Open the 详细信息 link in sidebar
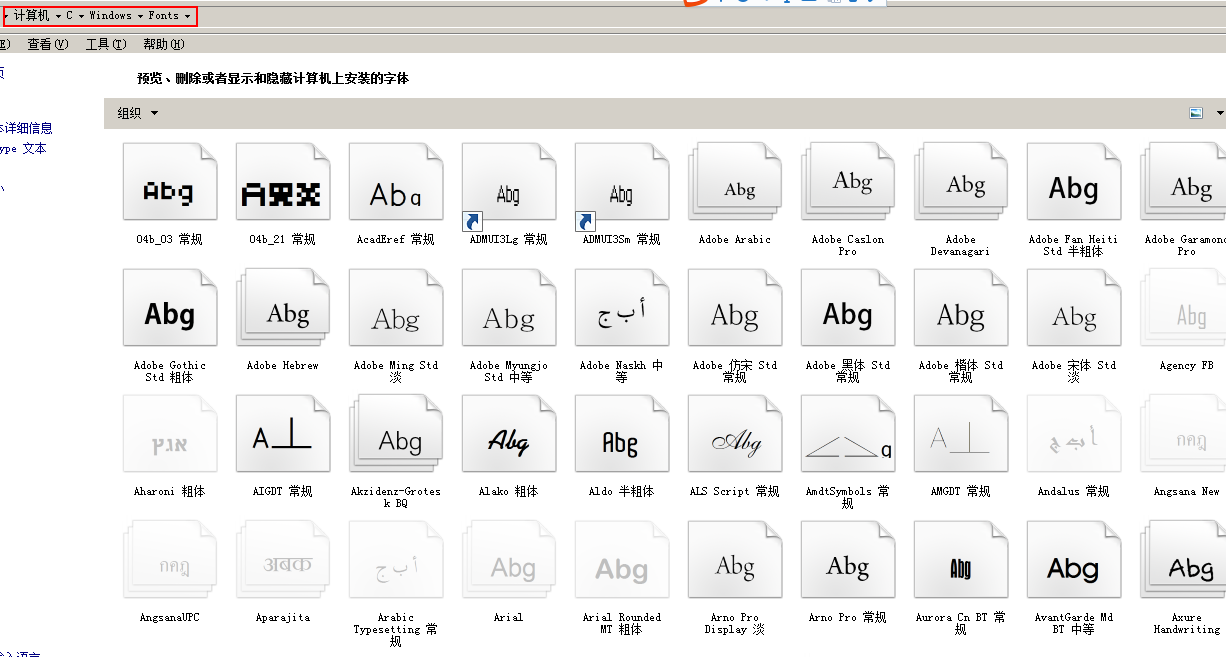The height and width of the screenshot is (657, 1226). pos(26,128)
